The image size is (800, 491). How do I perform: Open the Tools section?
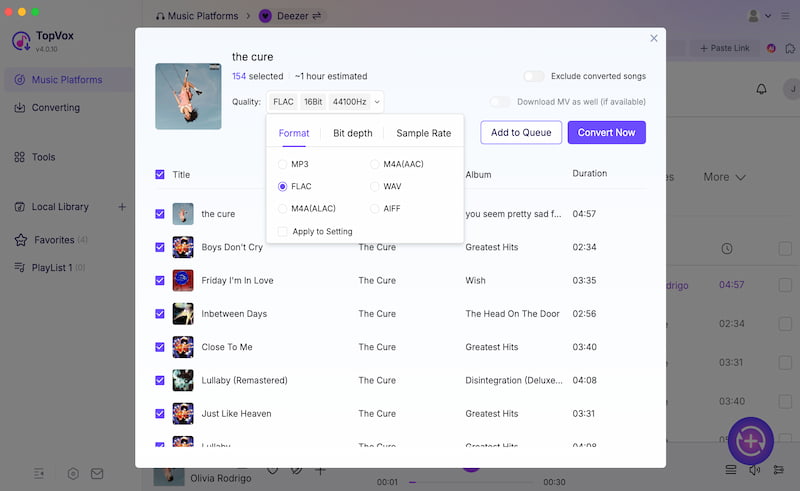tap(43, 157)
